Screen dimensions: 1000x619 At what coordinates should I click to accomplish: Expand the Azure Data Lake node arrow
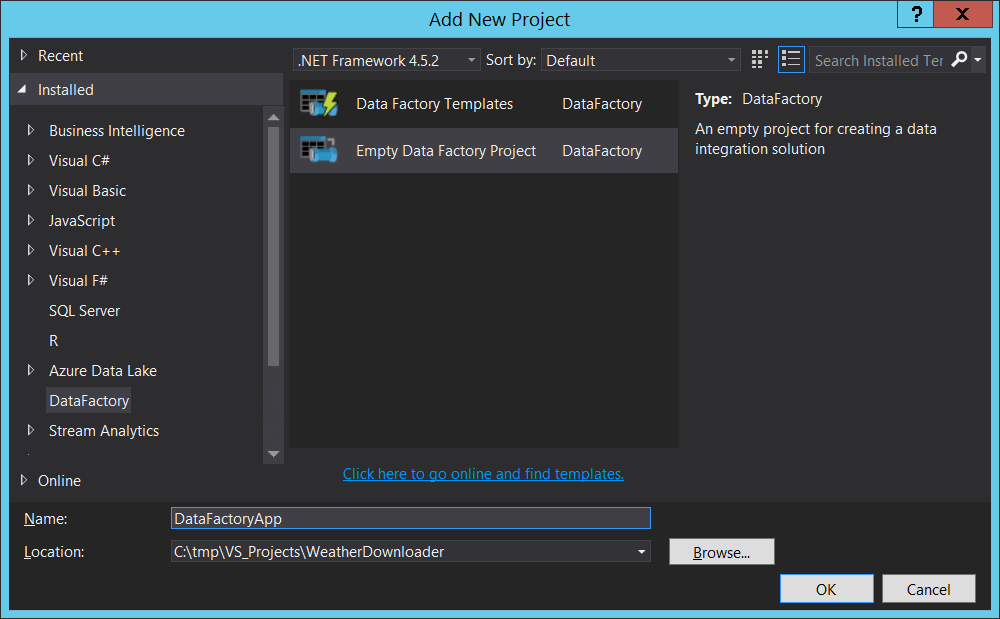31,370
